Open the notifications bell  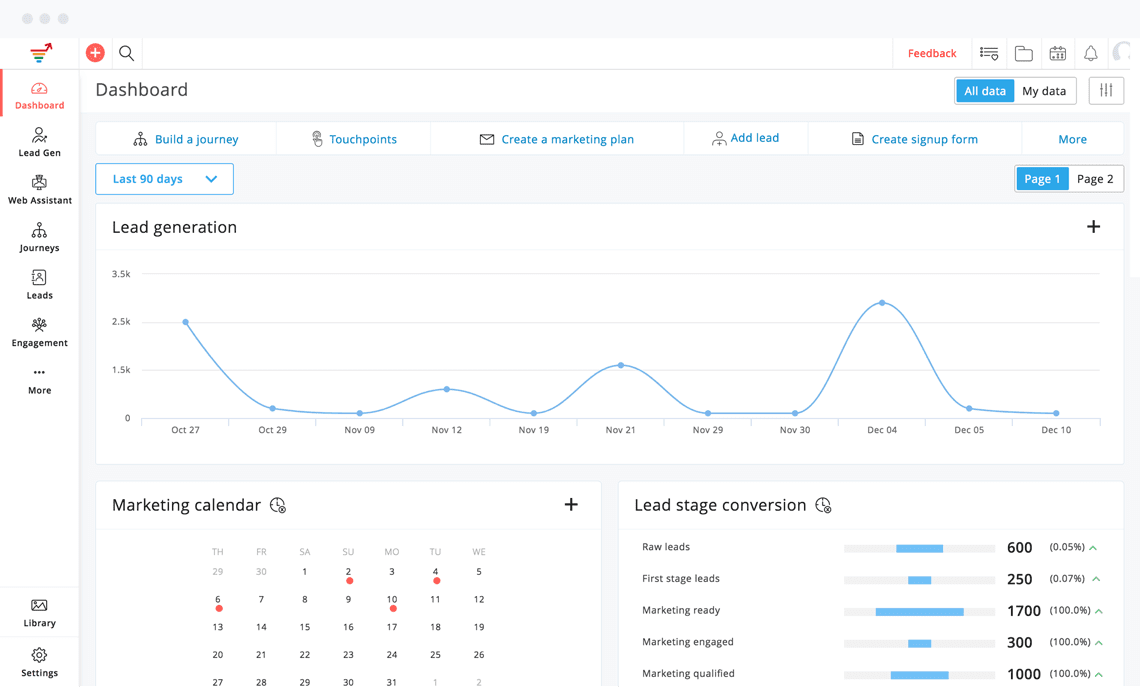[1090, 53]
